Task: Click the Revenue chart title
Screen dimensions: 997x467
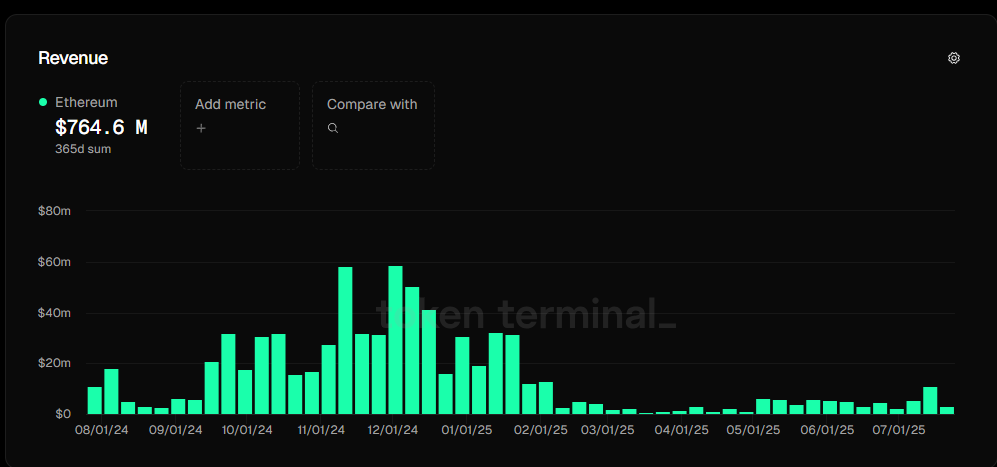Action: click(73, 58)
